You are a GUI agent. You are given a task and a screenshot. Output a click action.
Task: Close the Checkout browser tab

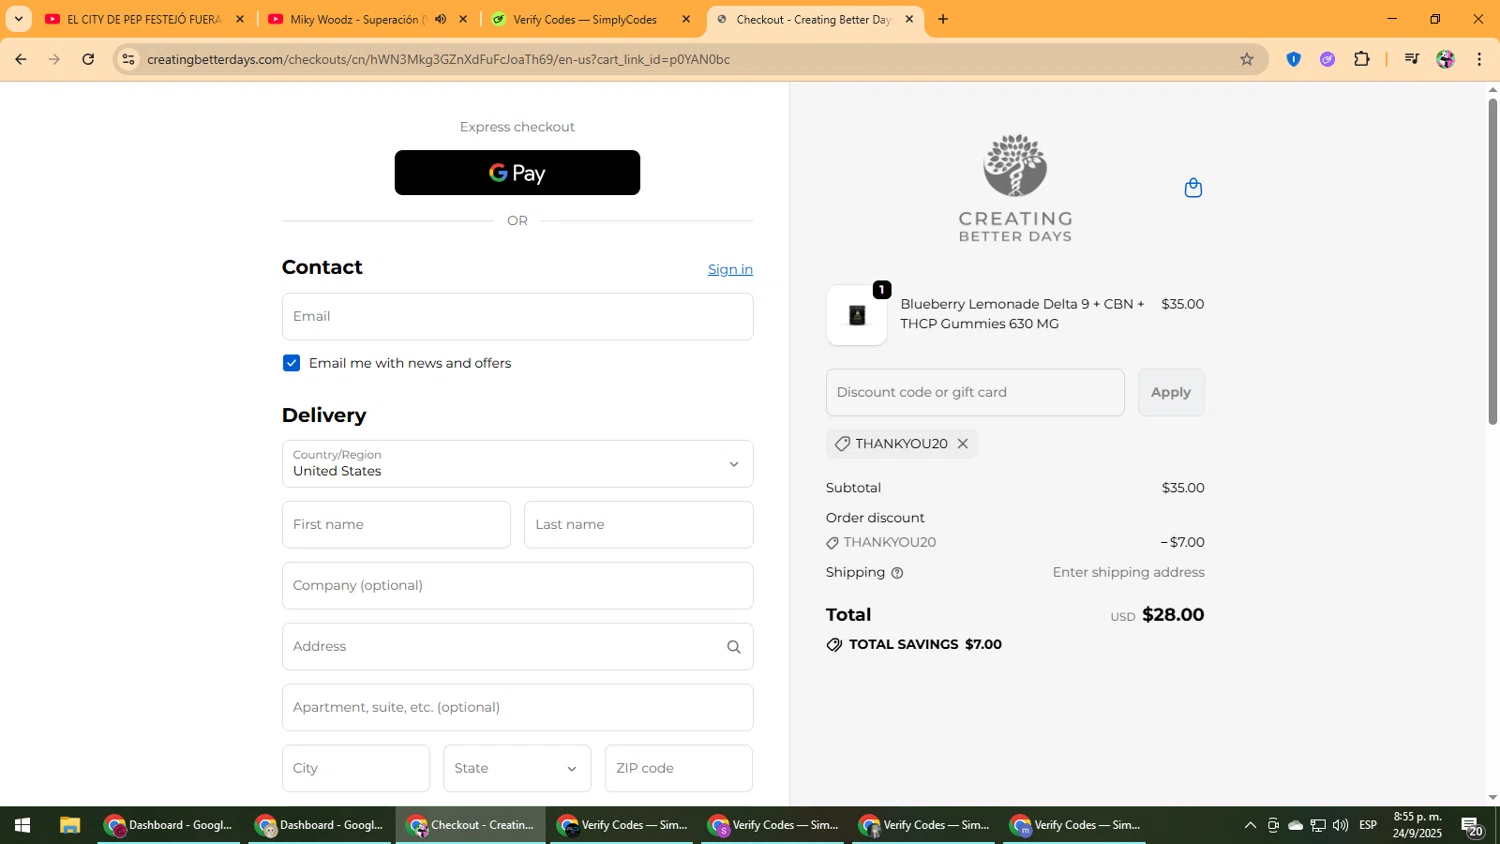click(x=909, y=19)
